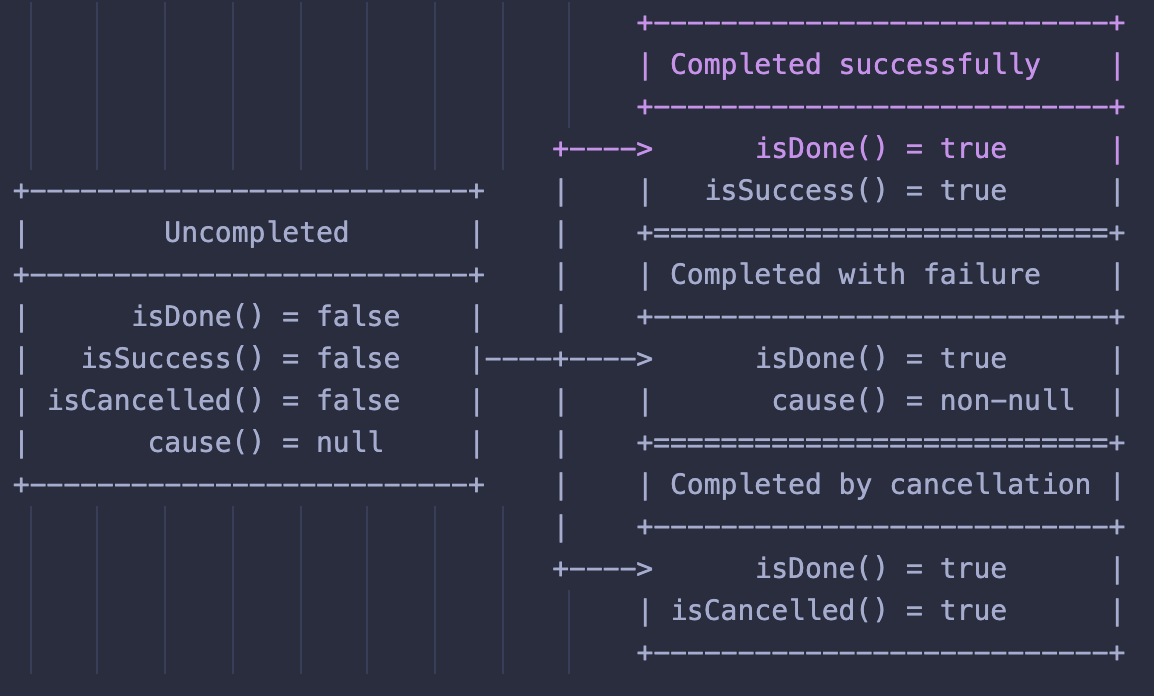Click 'isCancelled() = true' line

839,611
